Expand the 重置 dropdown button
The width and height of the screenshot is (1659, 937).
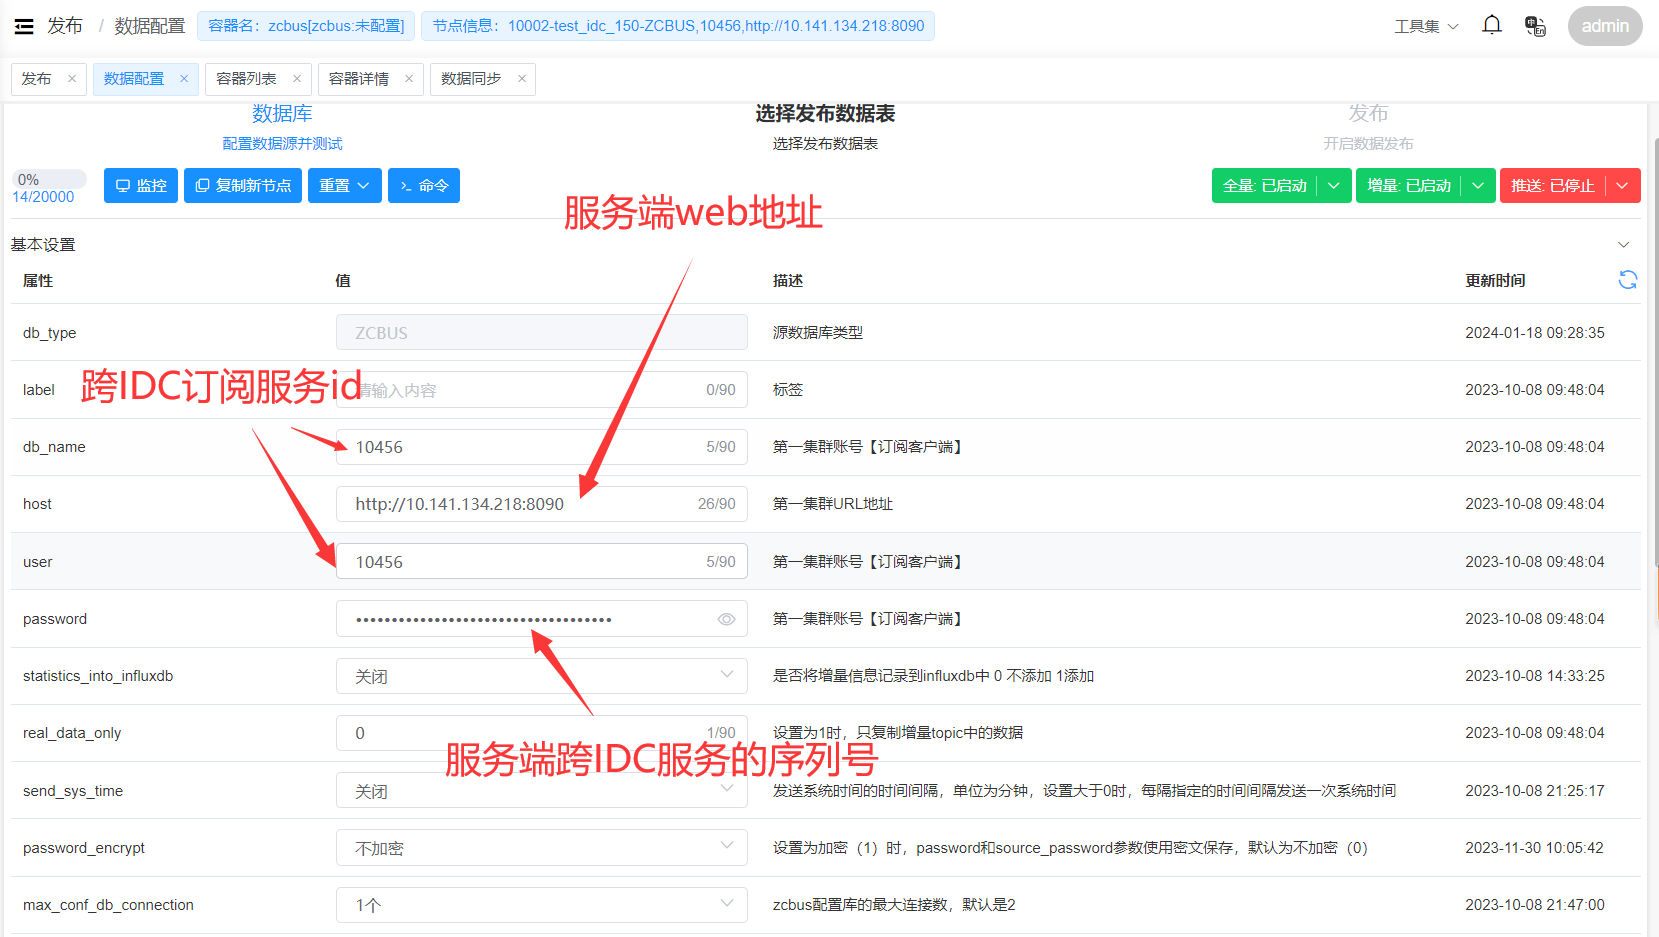click(x=344, y=186)
